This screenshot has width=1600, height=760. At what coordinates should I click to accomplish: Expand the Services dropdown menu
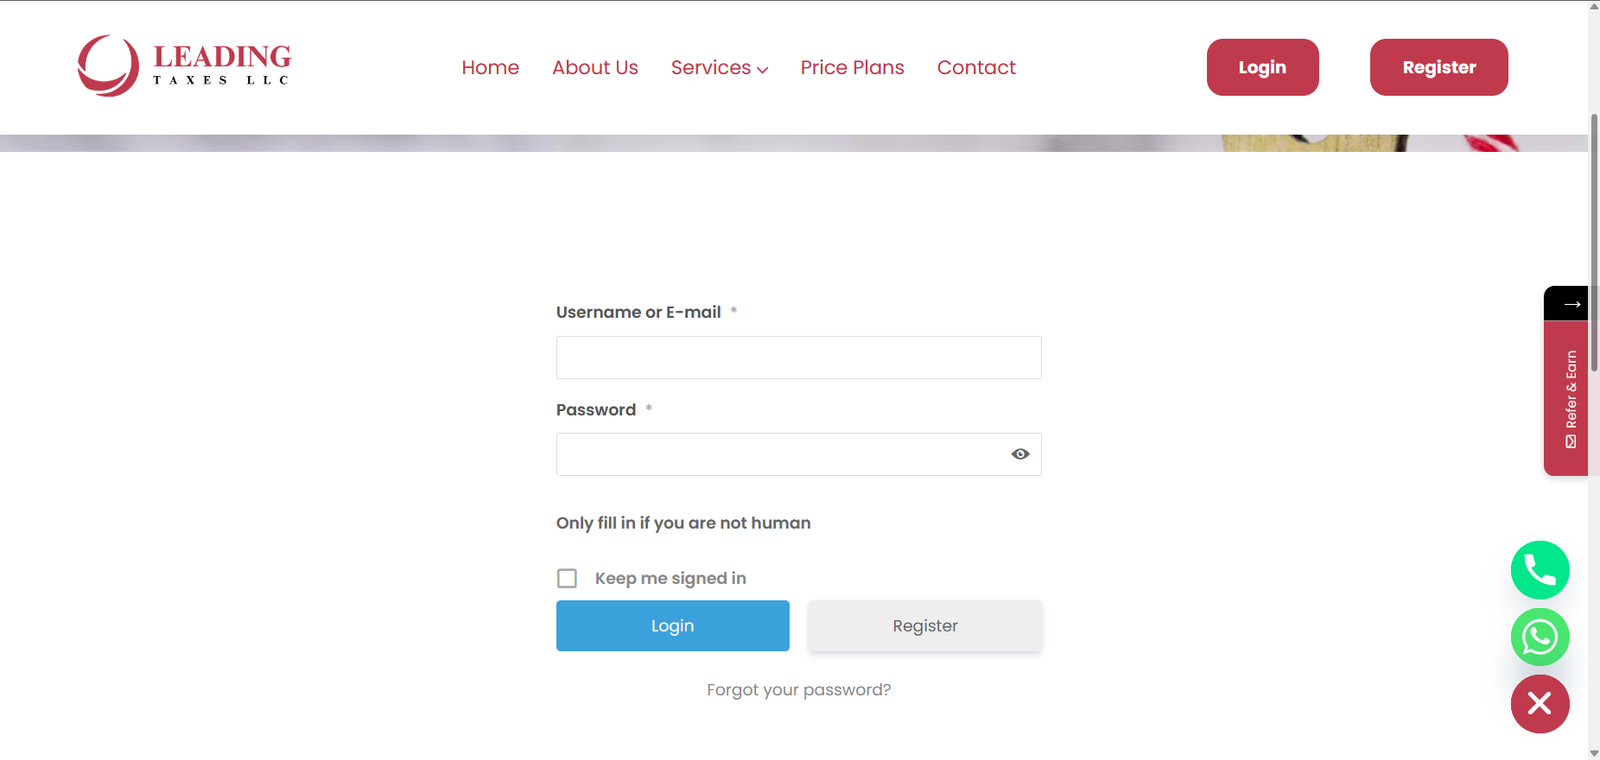[x=719, y=68]
